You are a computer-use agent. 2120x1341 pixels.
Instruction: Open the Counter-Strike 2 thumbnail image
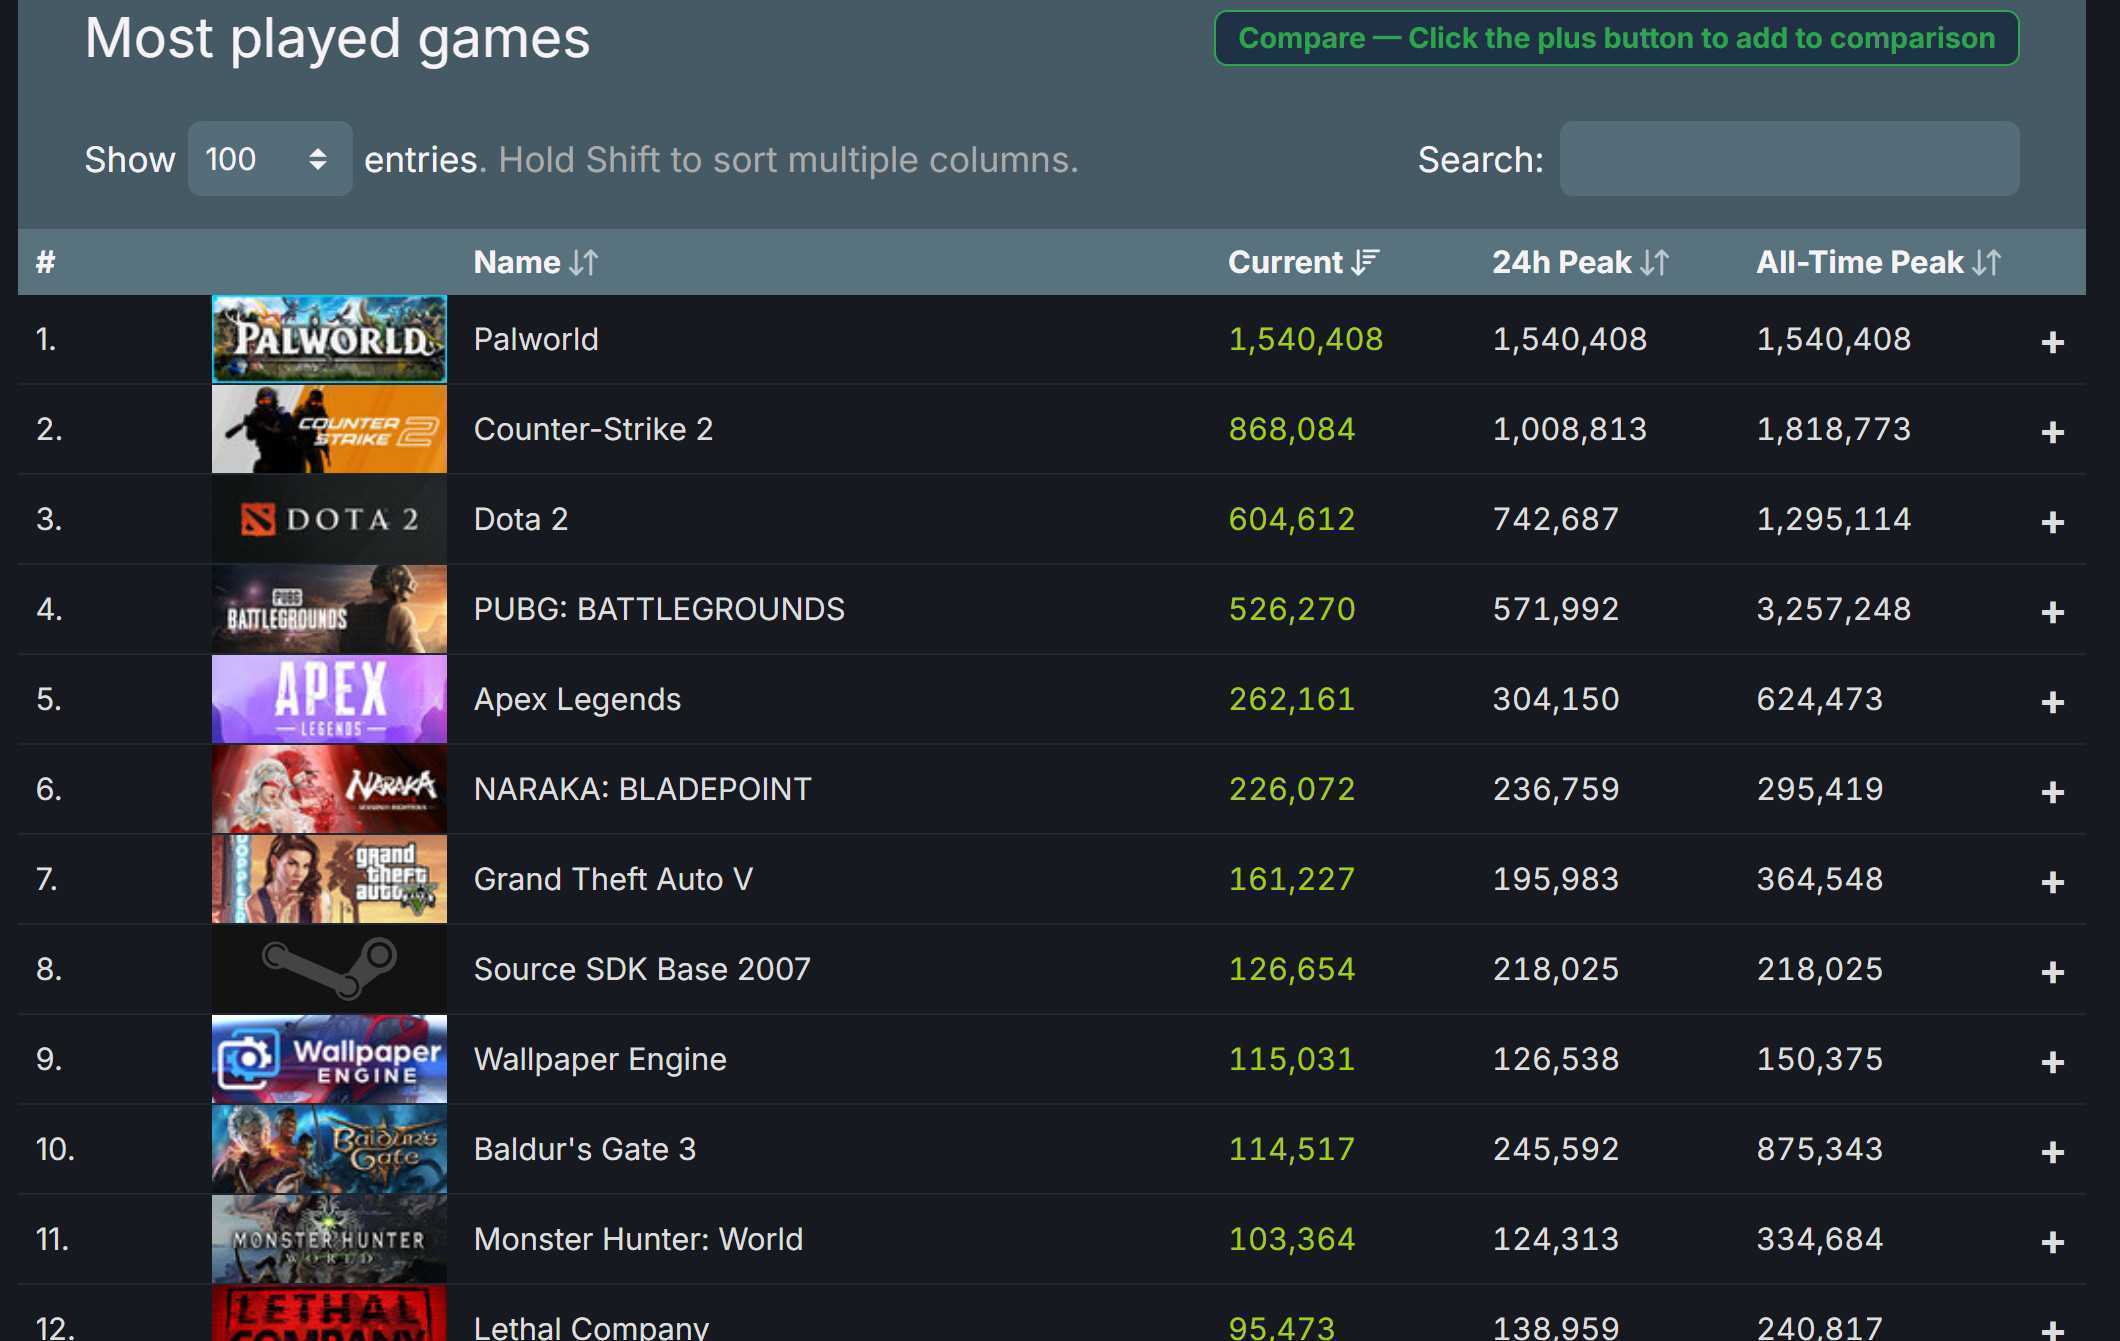coord(329,429)
